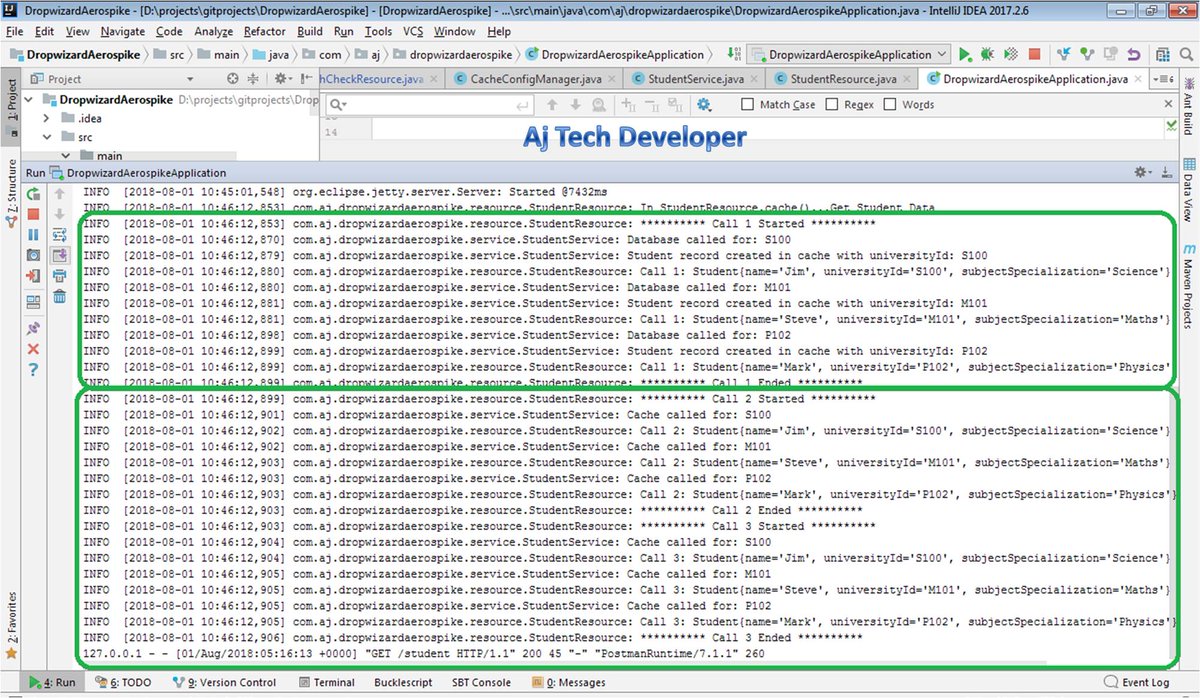
Task: Pause output using the blue pause icon
Action: tap(33, 235)
